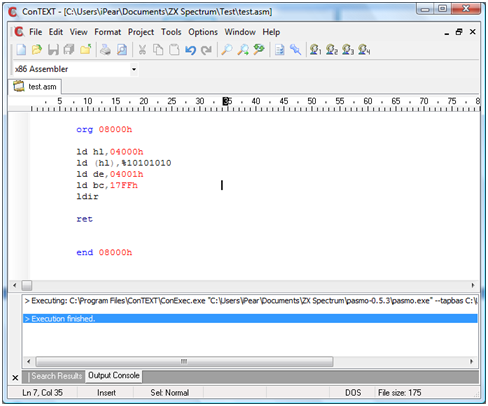Select the test.asm file tab
Image resolution: width=488 pixels, height=406 pixels.
click(x=35, y=87)
